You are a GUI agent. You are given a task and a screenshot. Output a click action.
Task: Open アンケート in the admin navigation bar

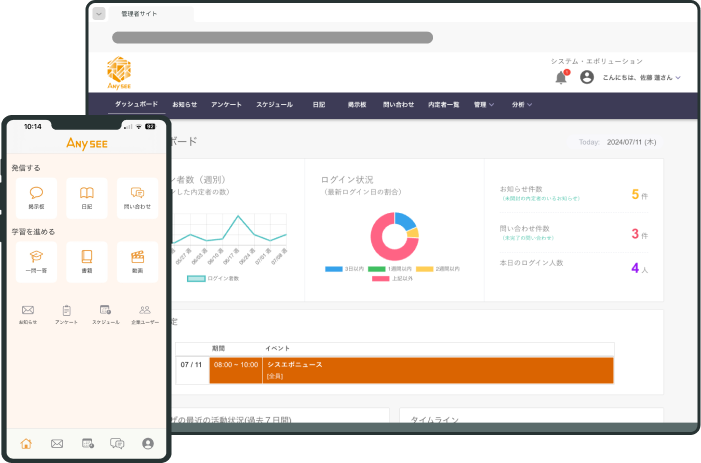[x=226, y=105]
